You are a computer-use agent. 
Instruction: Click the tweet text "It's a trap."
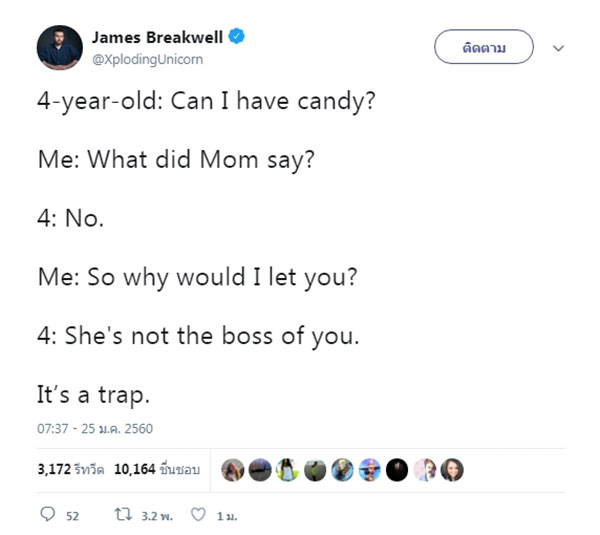93,395
